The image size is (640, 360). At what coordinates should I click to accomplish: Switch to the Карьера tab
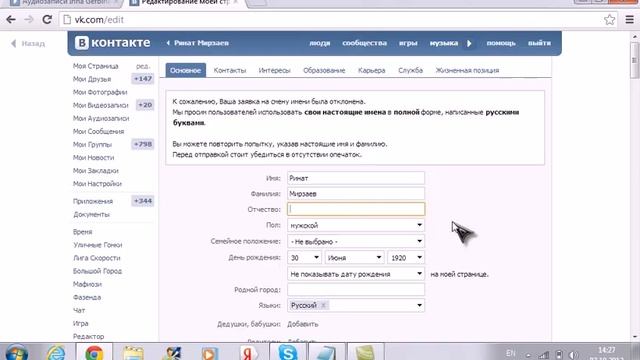pyautogui.click(x=371, y=70)
